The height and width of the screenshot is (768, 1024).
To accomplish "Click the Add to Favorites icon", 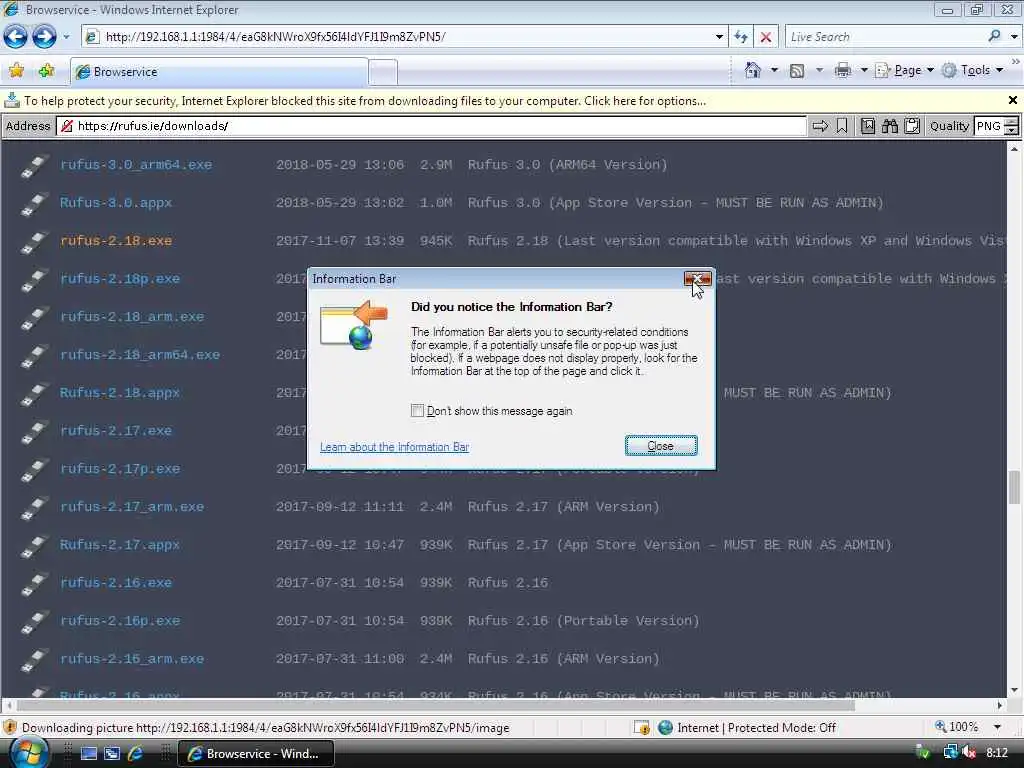I will (46, 71).
